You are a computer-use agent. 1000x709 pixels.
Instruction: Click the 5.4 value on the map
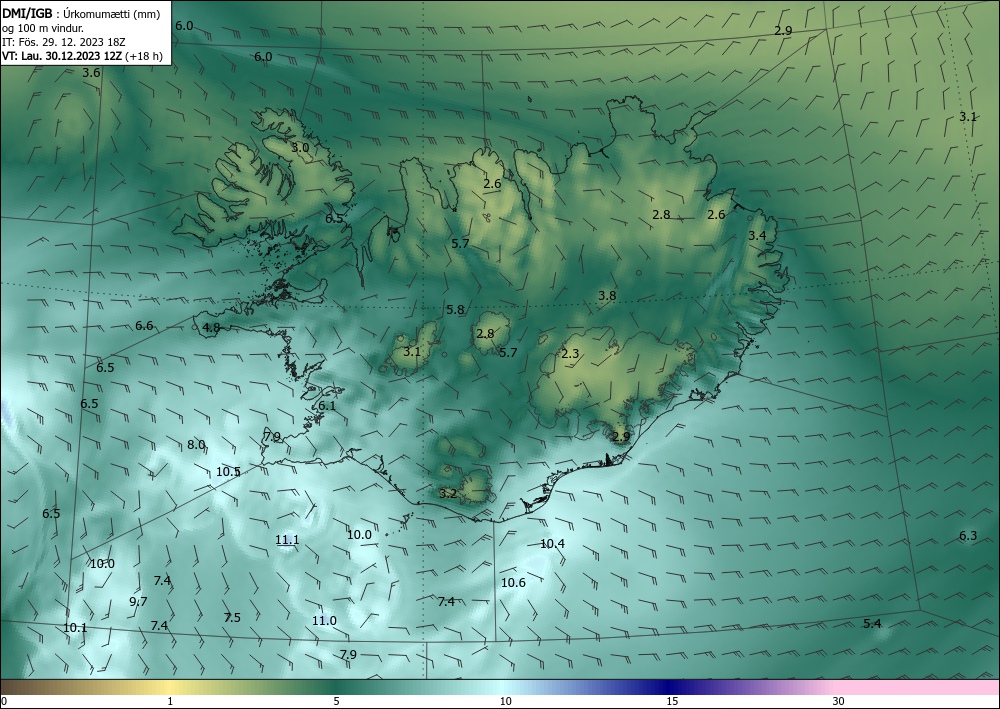coord(872,624)
